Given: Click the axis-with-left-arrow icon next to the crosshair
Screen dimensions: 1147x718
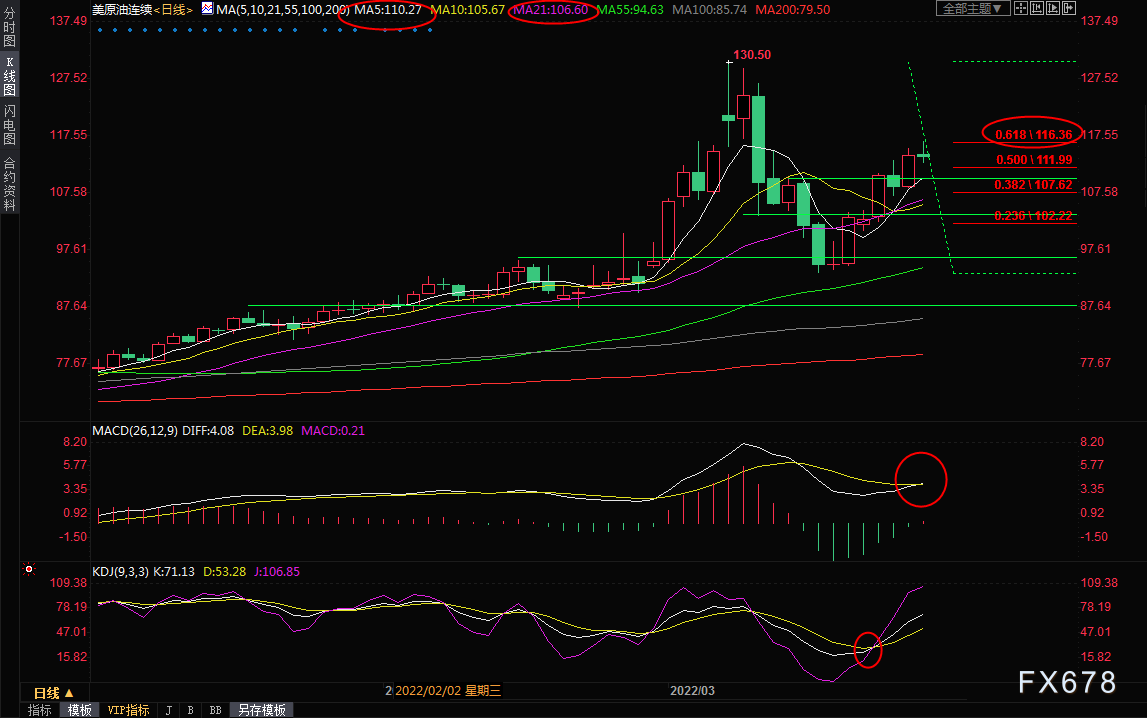Looking at the screenshot, I should (x=1037, y=8).
